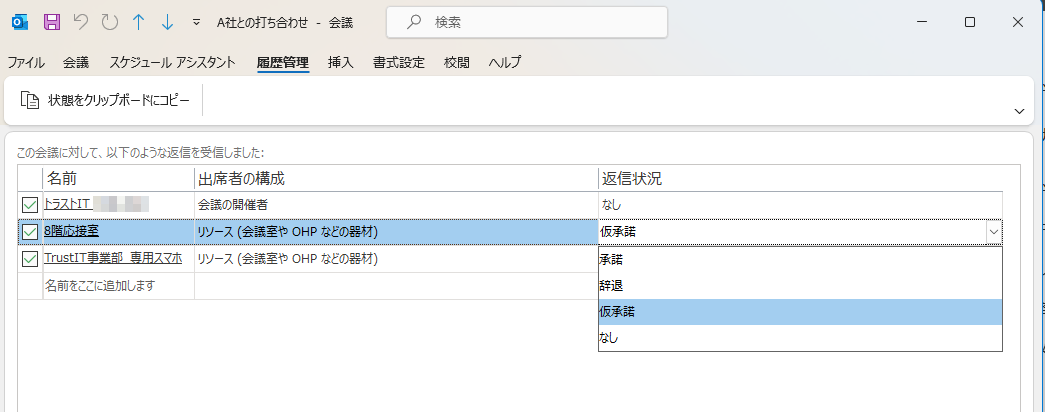Click the 8階応接室 name link

pyautogui.click(x=71, y=232)
